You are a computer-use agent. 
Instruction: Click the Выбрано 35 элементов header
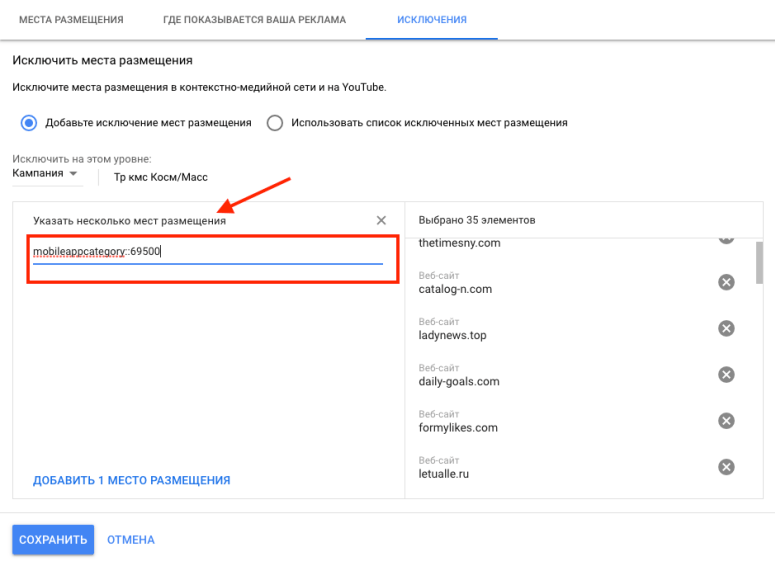476,220
